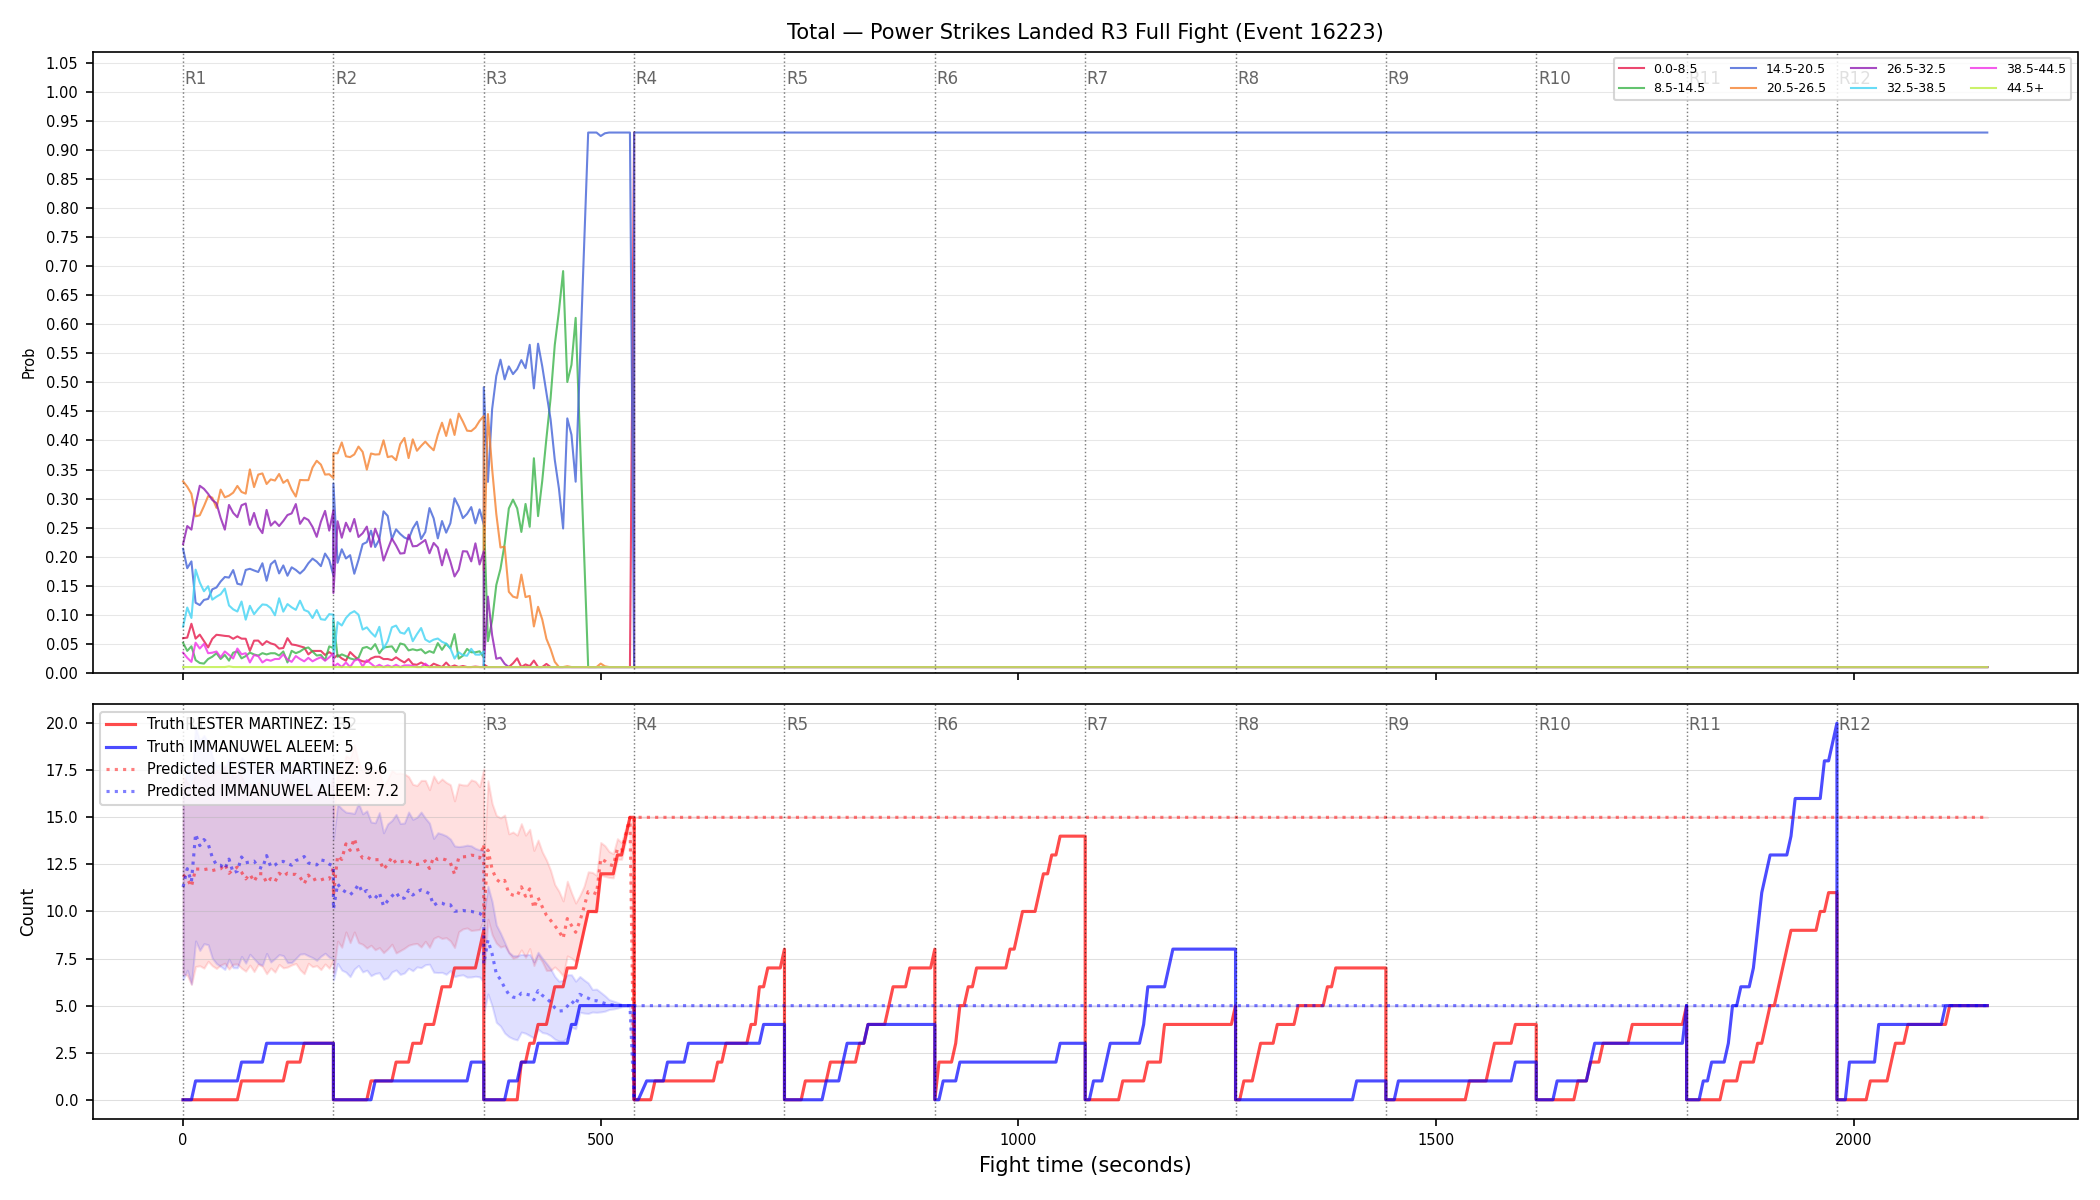This screenshot has height=1200, width=2100.
Task: Click 'Truth IMMANUWEL ALEEM: 5' legend entry
Action: pyautogui.click(x=229, y=746)
